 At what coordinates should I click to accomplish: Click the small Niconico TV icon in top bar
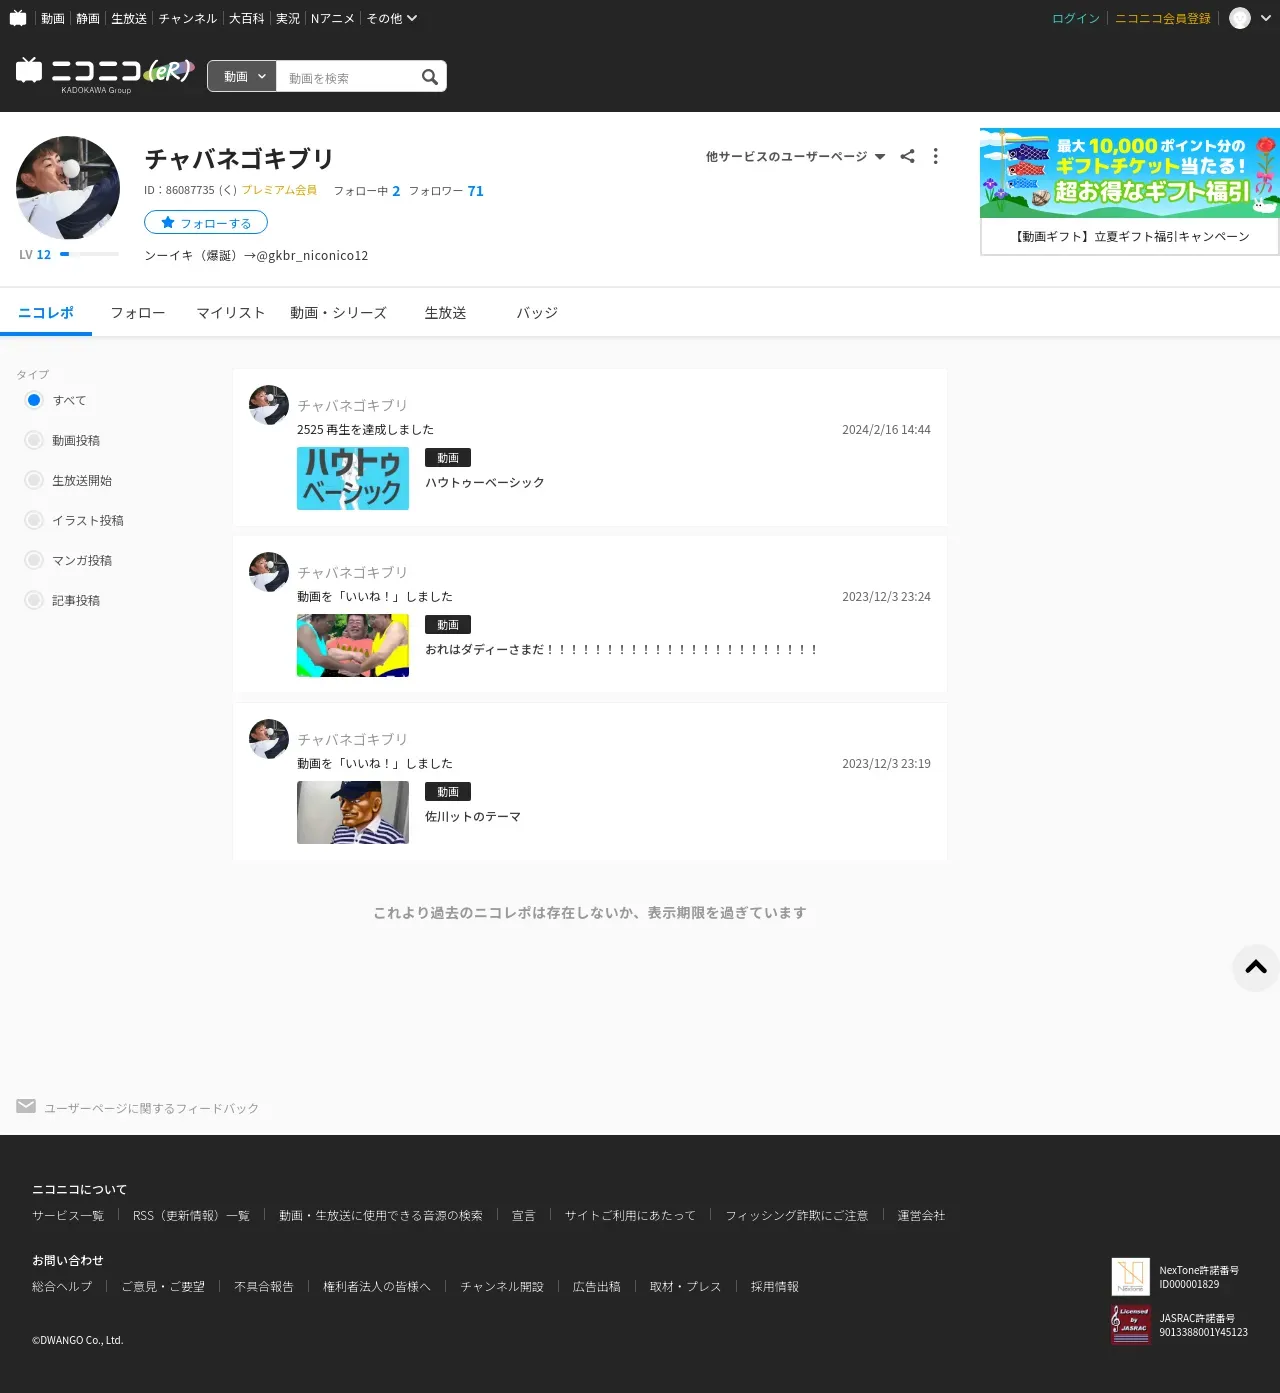click(18, 18)
